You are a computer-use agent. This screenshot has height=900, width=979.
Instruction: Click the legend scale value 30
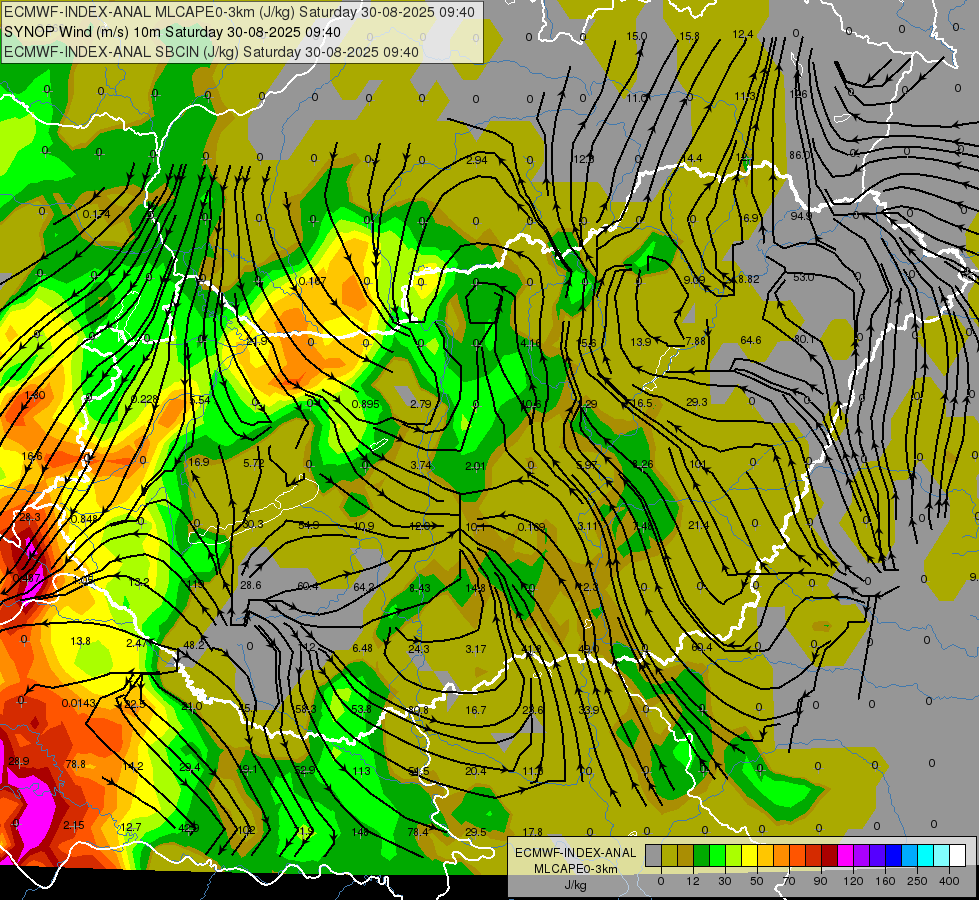tap(725, 881)
